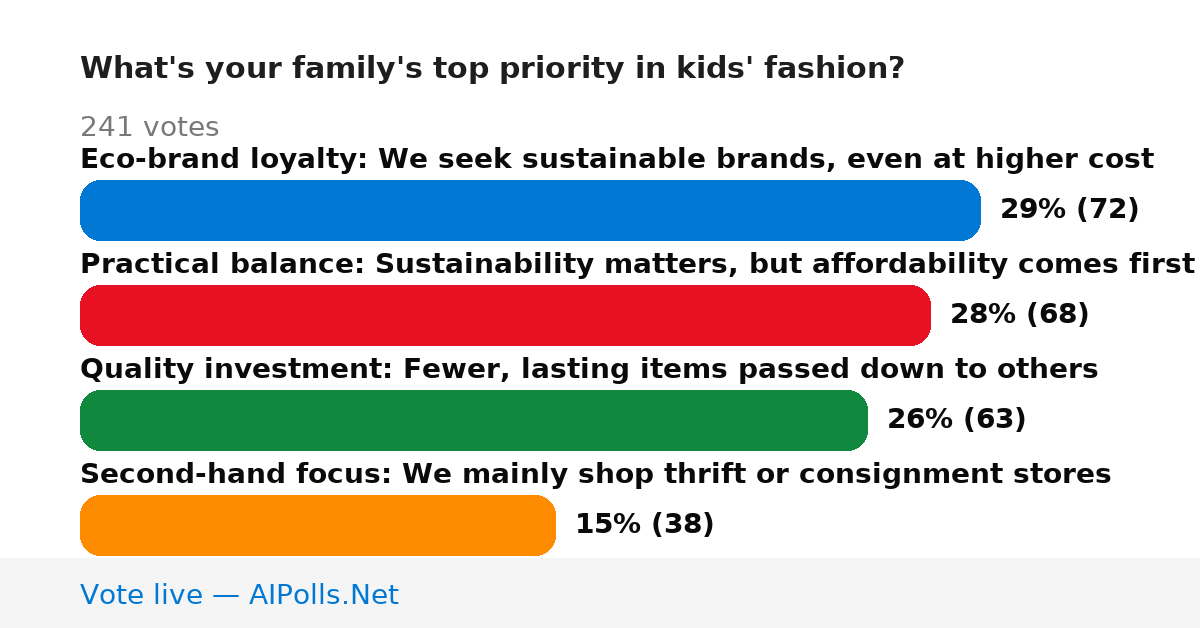This screenshot has width=1200, height=628.
Task: Select the Second-hand focus option label
Action: [x=596, y=474]
